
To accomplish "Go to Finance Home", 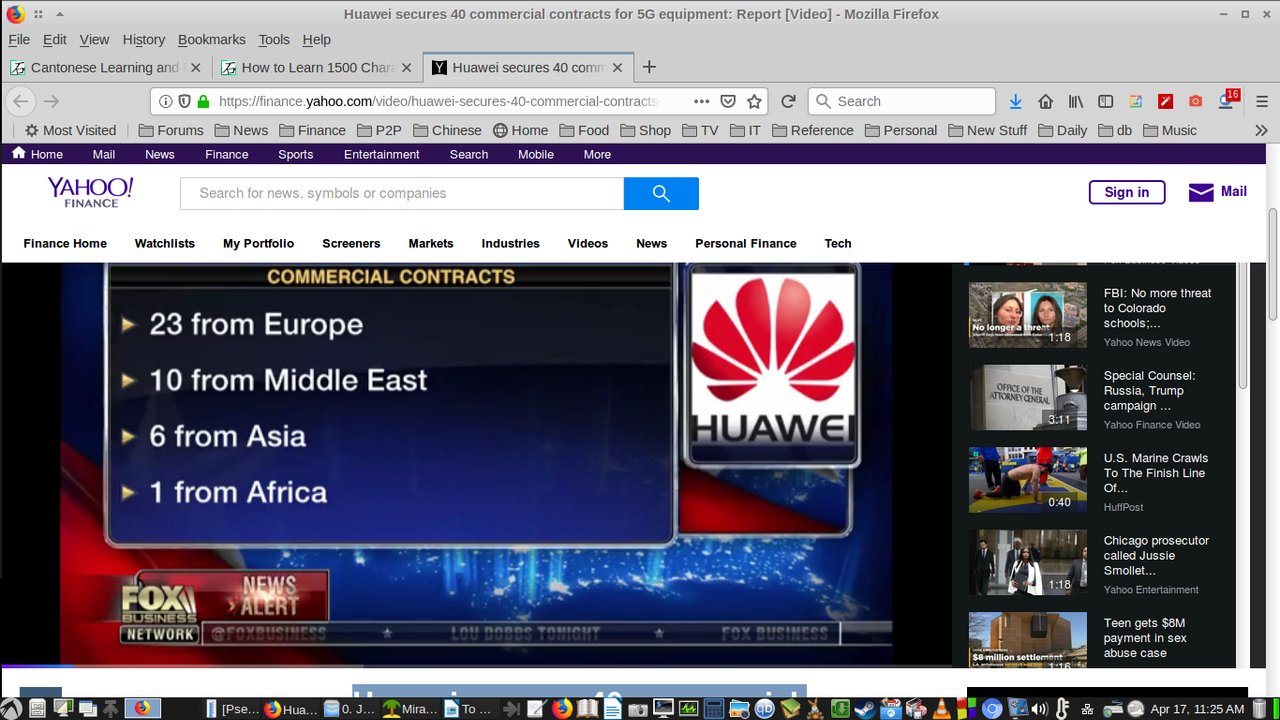I will point(65,243).
